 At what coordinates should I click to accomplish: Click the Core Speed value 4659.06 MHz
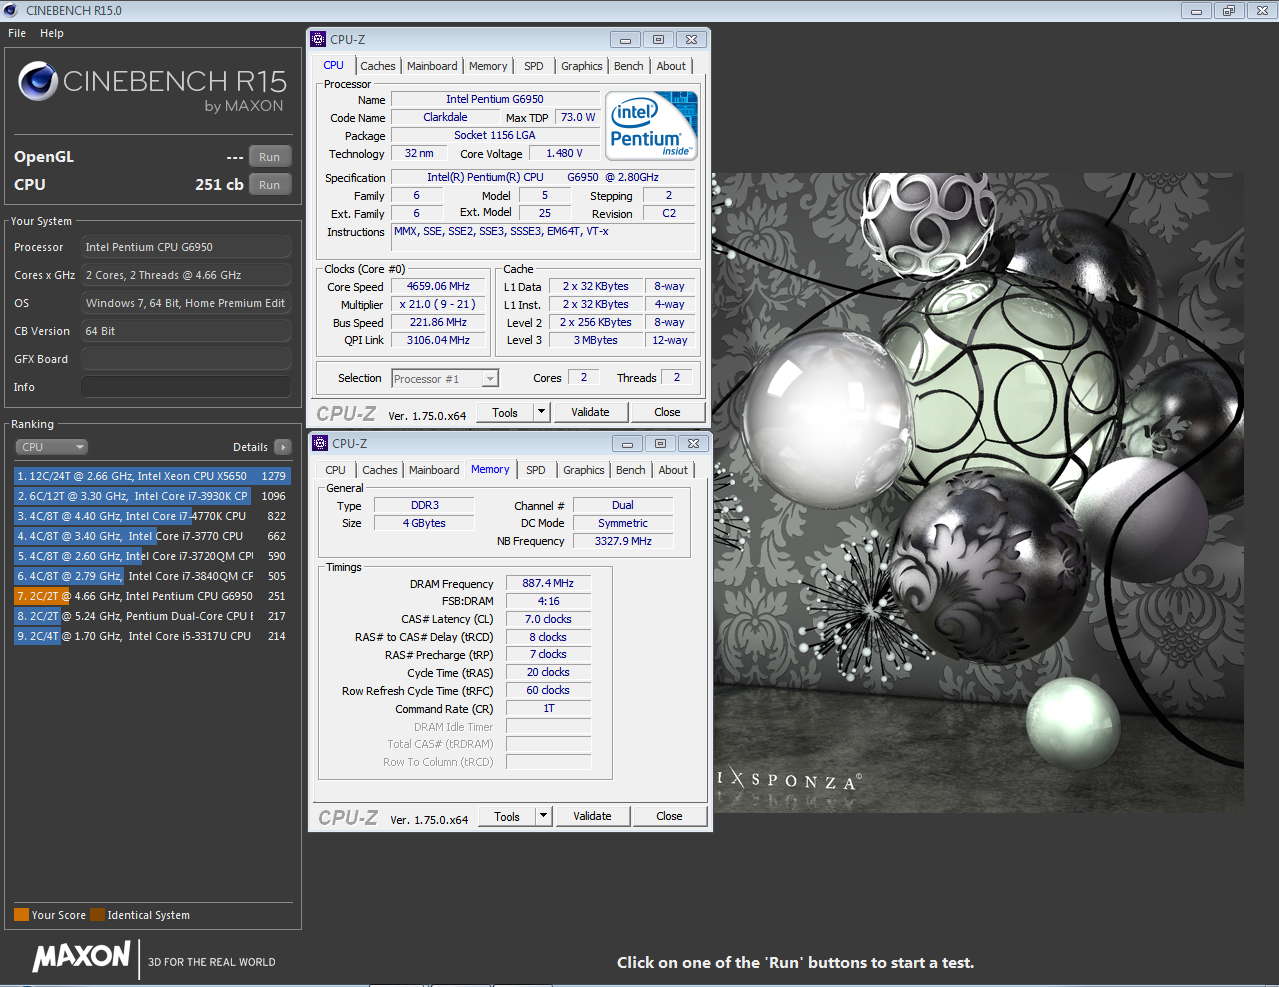tap(438, 287)
